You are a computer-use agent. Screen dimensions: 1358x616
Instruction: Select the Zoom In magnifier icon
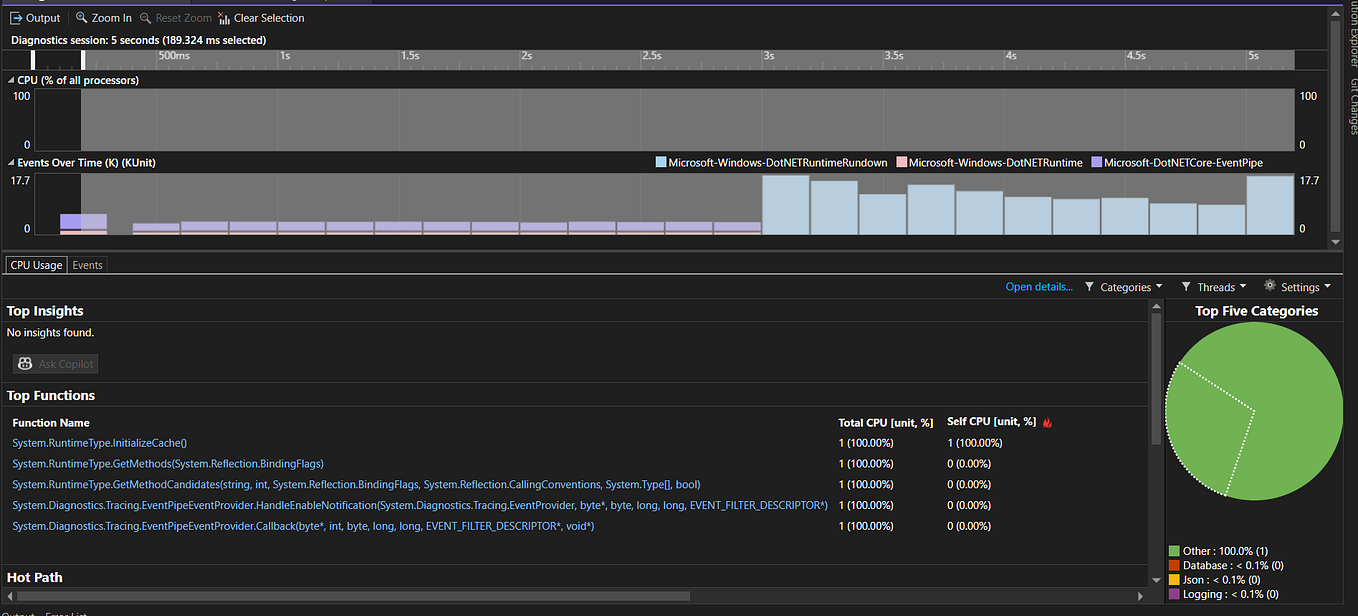81,17
